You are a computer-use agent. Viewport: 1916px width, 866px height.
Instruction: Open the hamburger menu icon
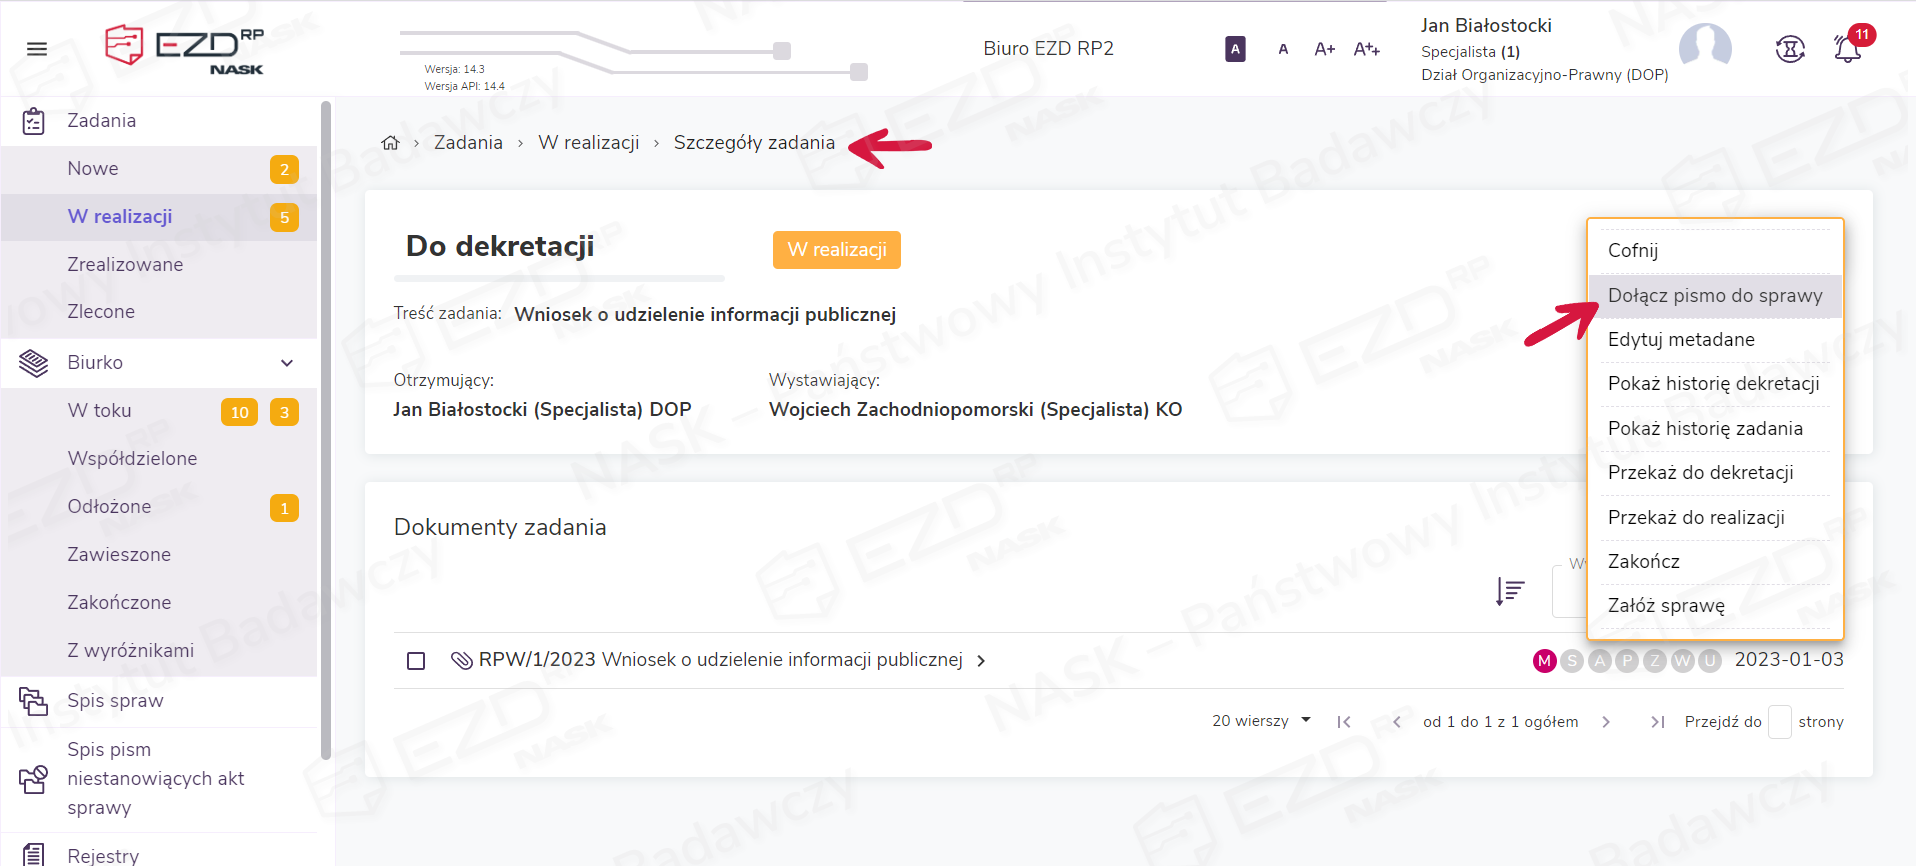[x=37, y=49]
